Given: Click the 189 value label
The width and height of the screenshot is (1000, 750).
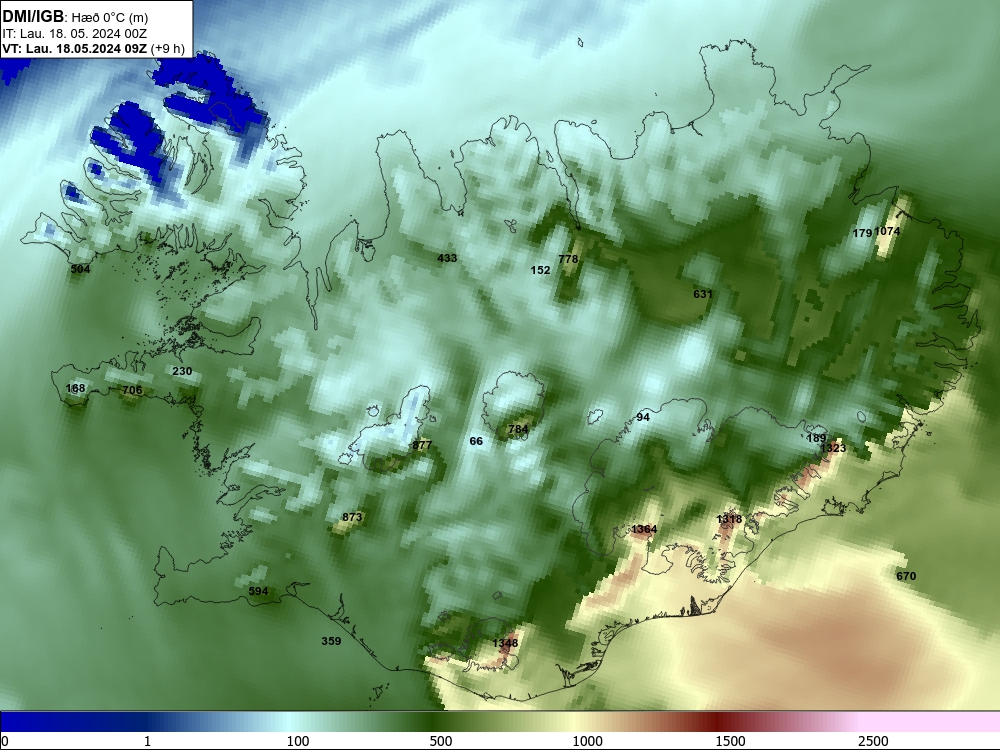Looking at the screenshot, I should (x=816, y=438).
